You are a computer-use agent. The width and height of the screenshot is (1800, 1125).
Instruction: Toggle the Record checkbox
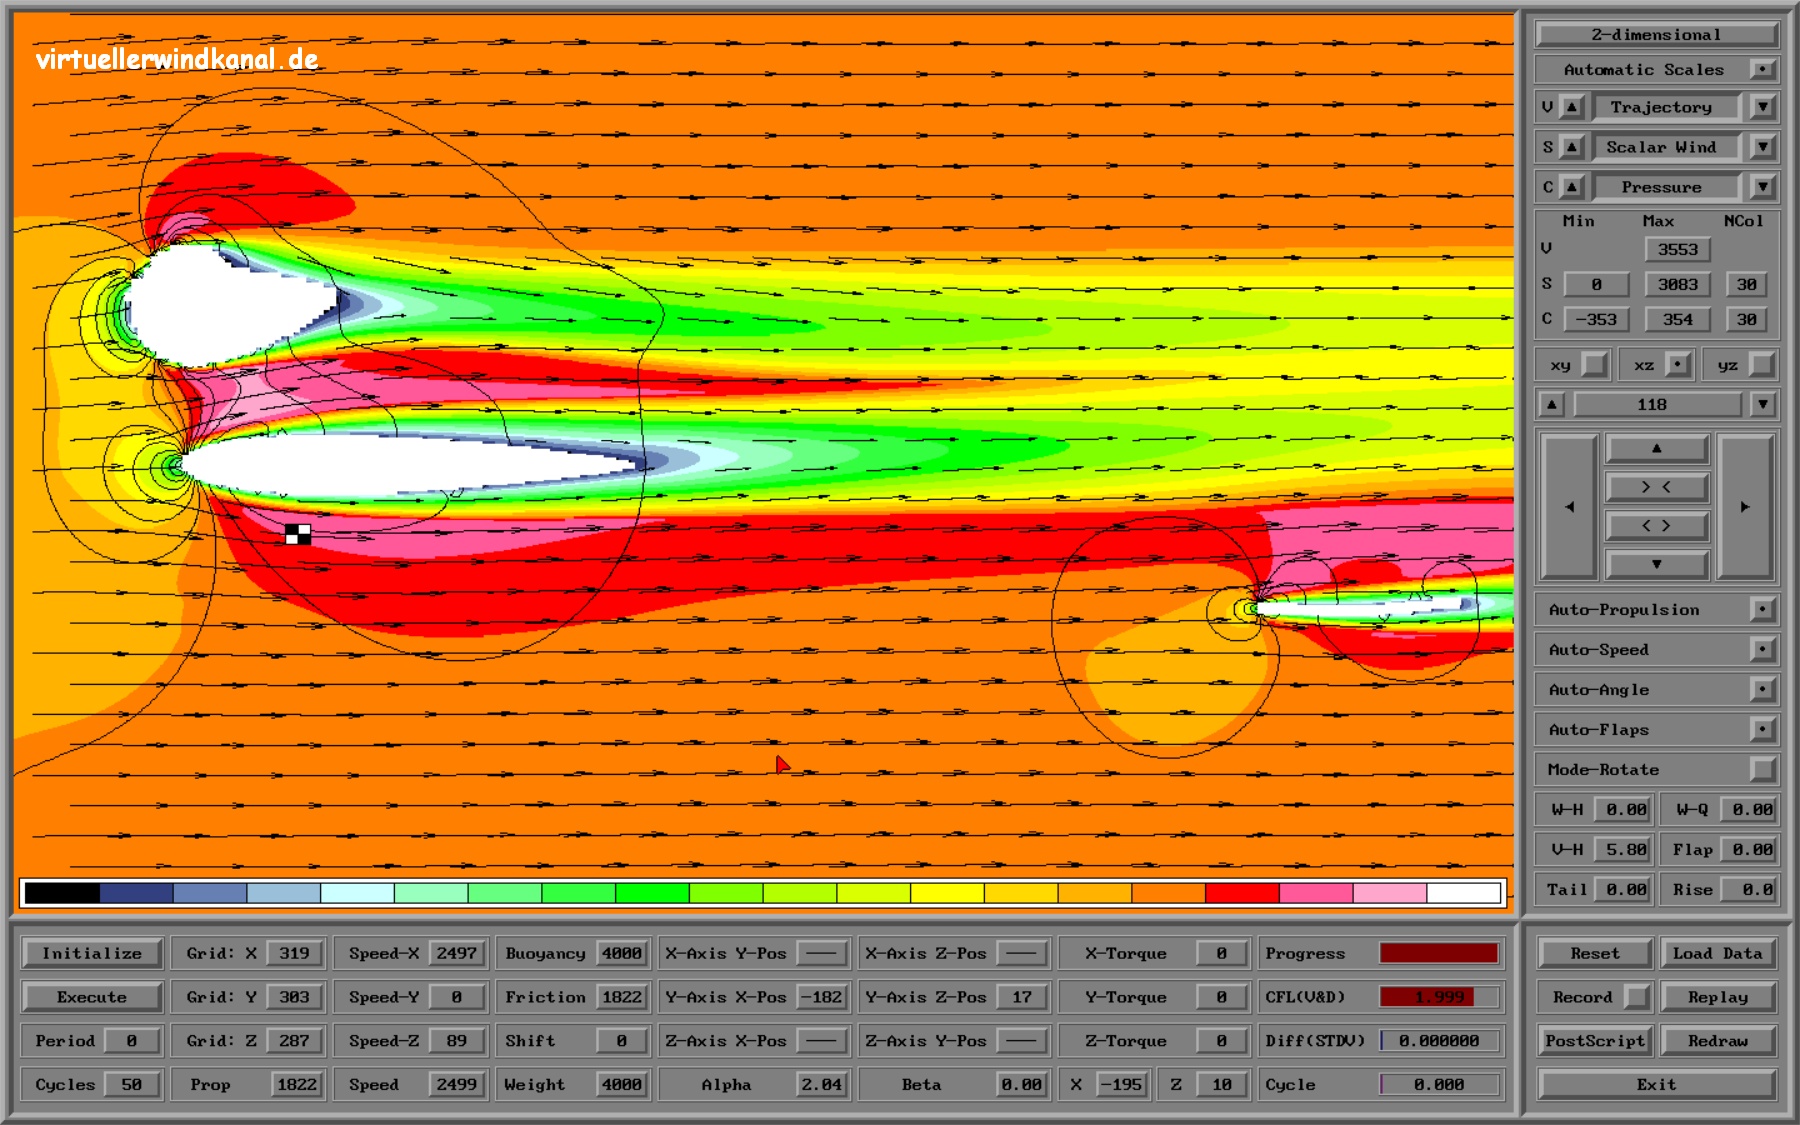coord(1637,997)
